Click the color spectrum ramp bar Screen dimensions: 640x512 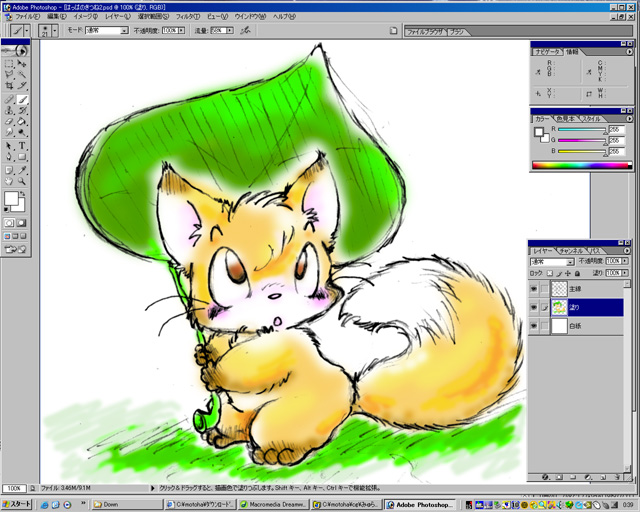(x=582, y=165)
